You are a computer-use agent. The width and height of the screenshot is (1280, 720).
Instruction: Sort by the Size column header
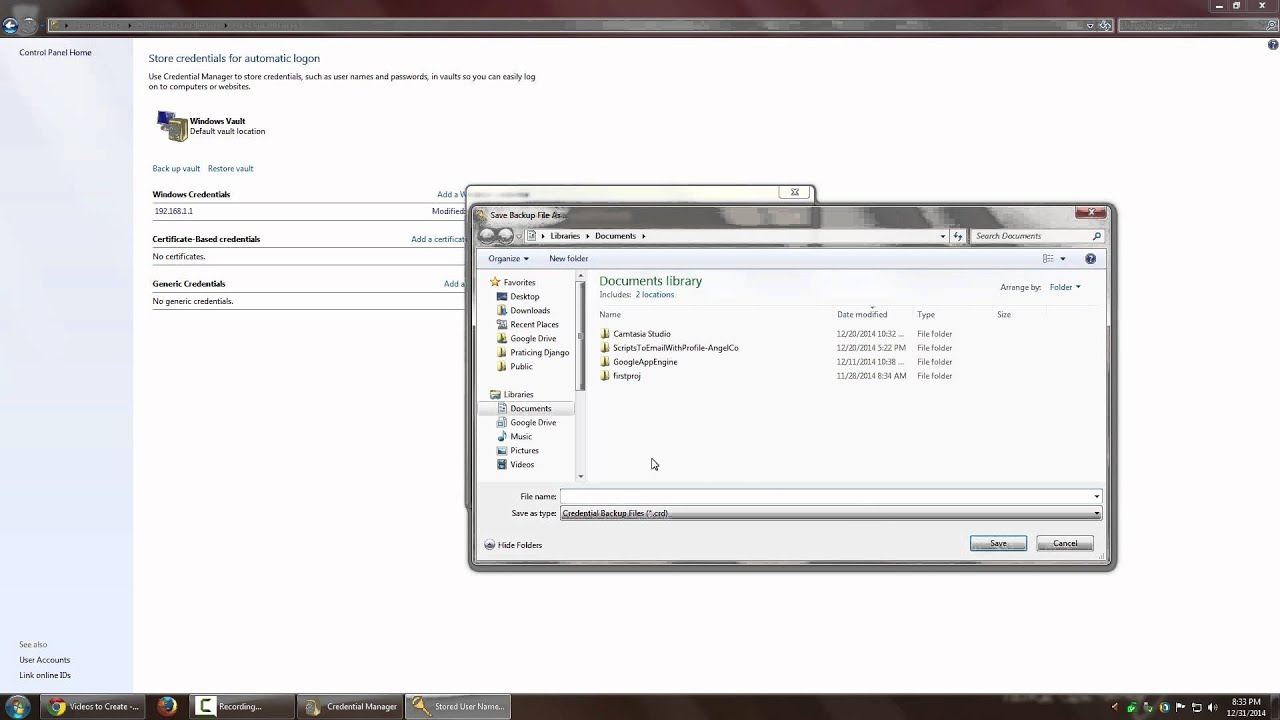tap(1004, 314)
